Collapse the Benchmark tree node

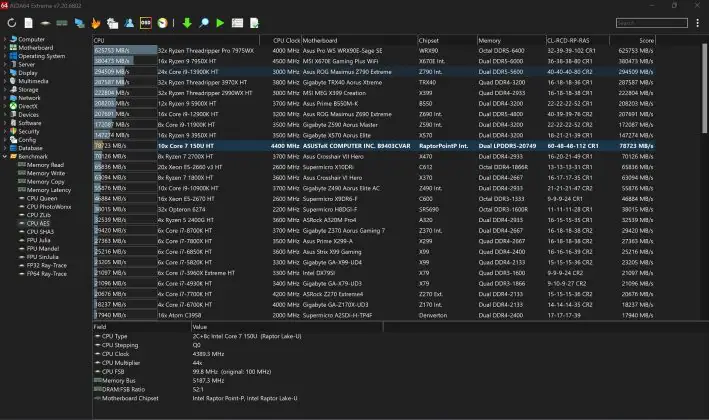(5, 156)
